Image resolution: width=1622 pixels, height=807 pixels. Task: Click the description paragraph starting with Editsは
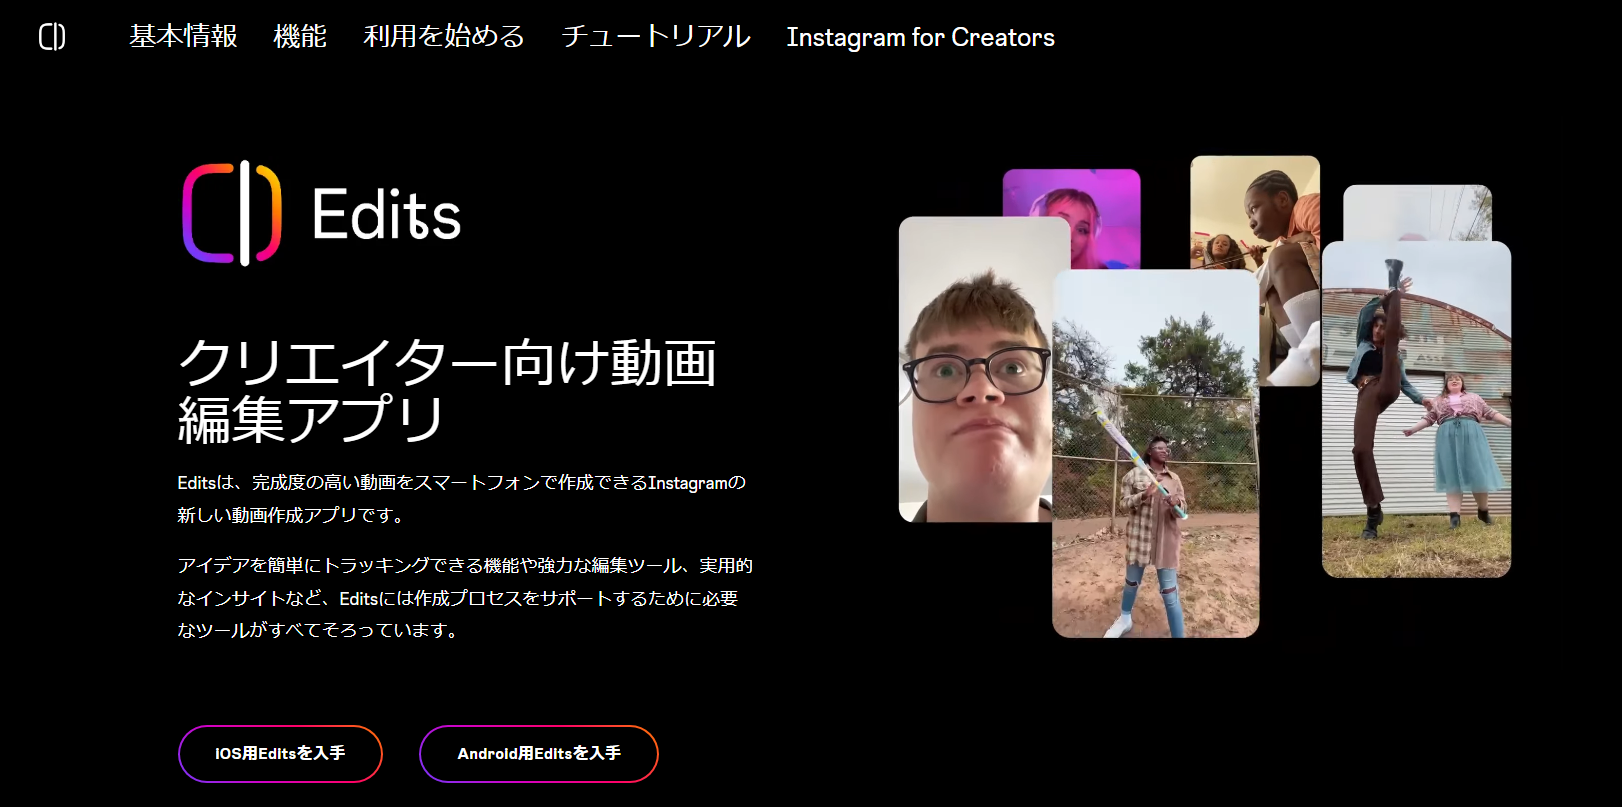461,498
